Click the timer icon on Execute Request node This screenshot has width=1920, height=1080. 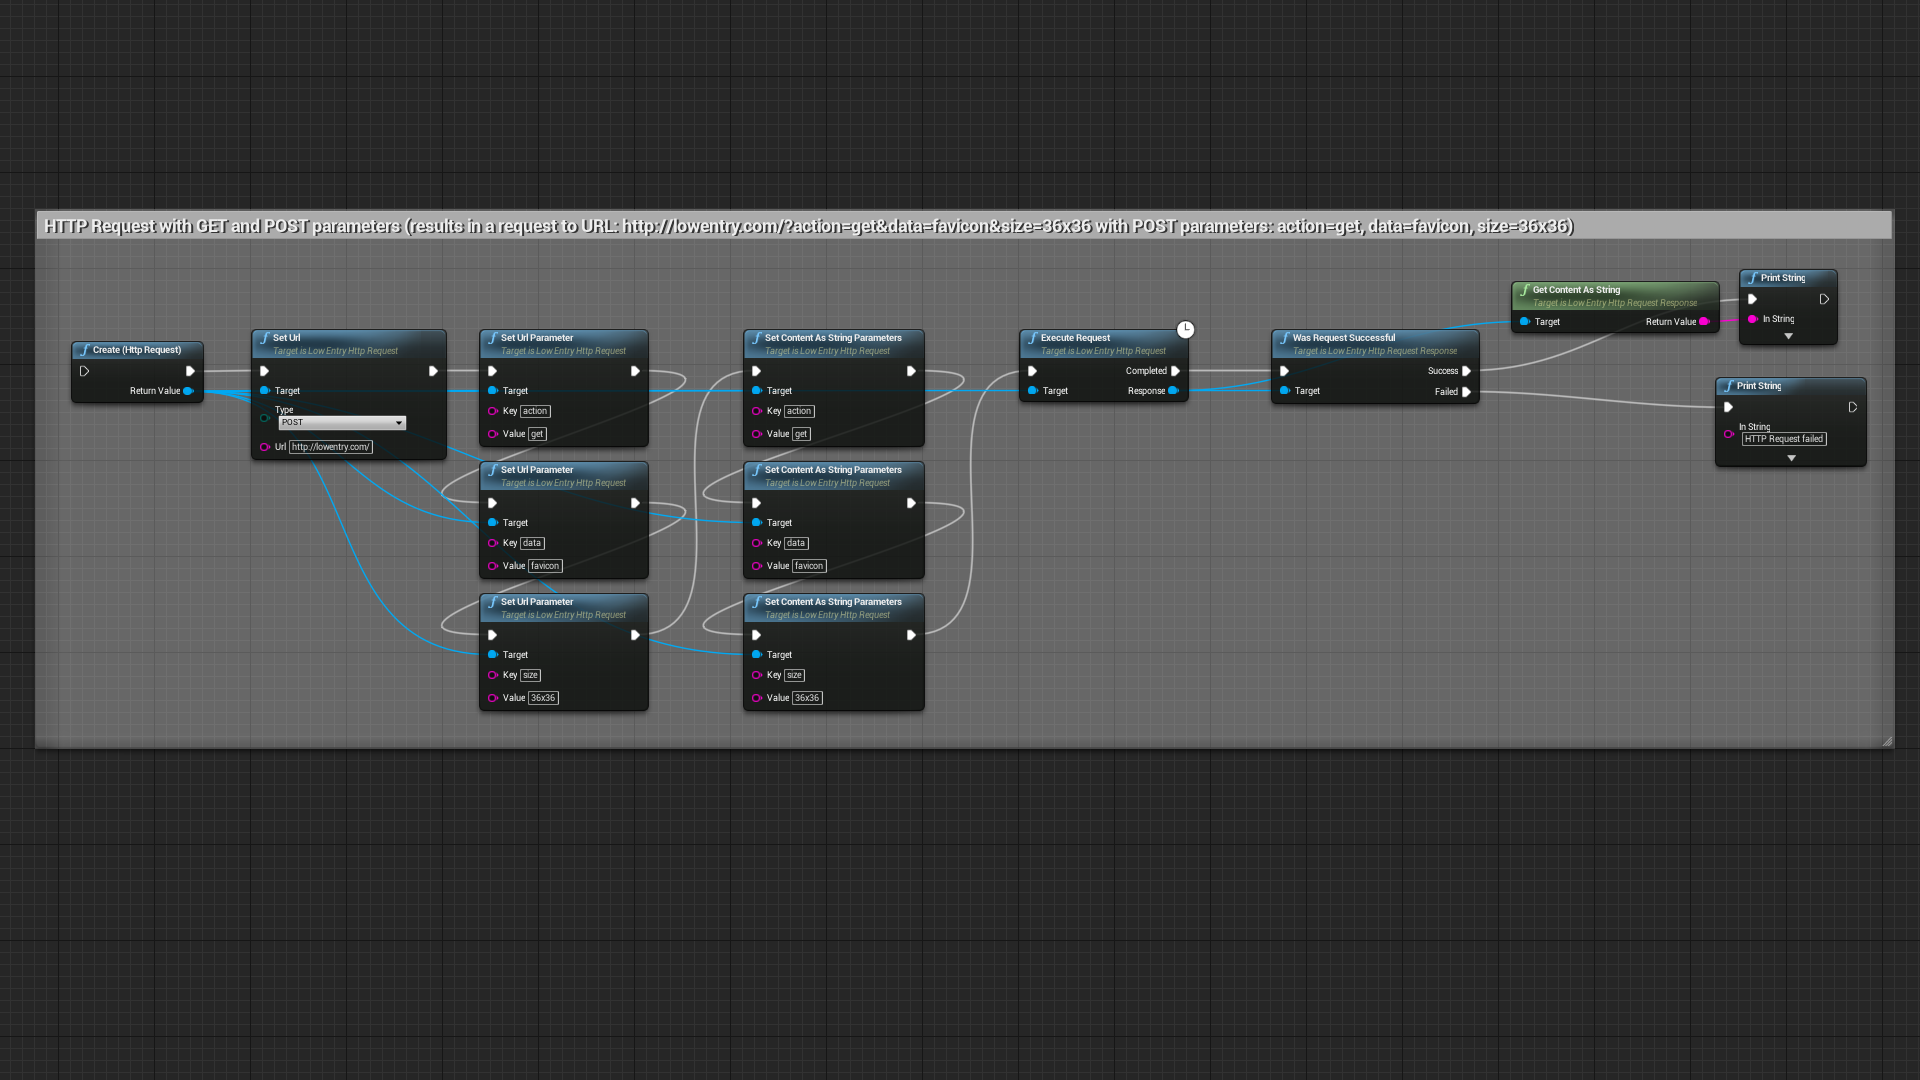(x=1184, y=330)
